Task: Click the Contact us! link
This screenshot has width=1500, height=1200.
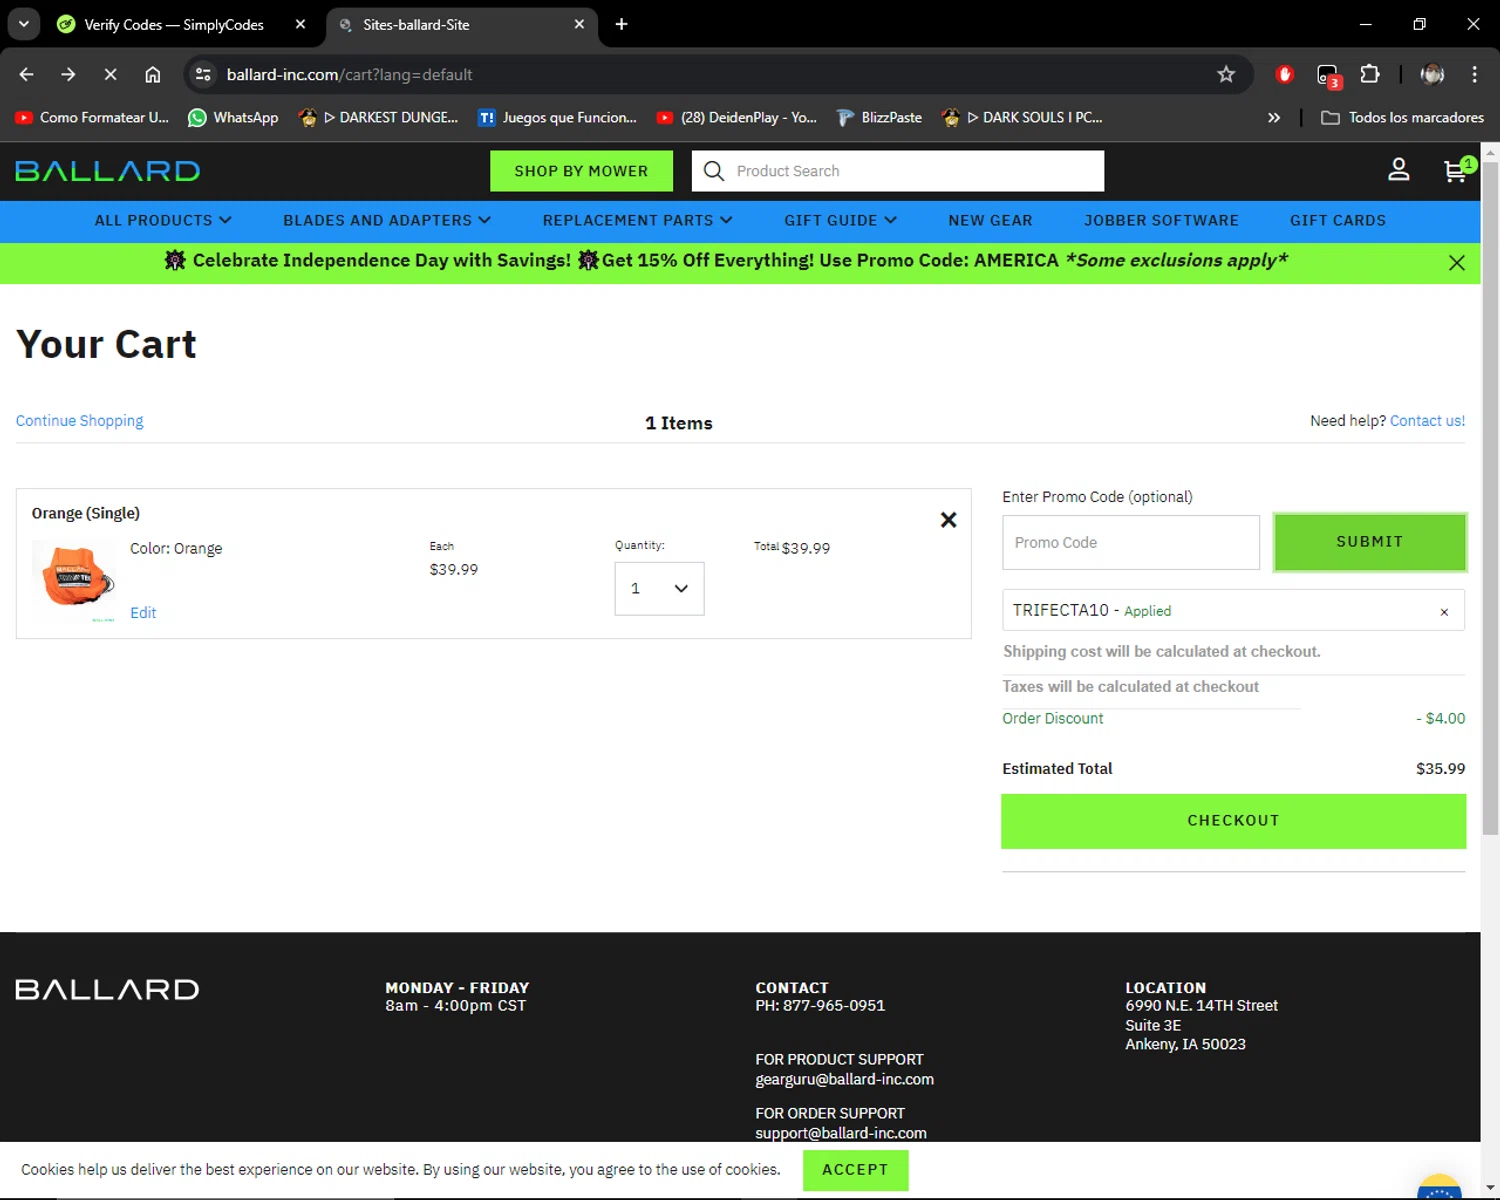Action: point(1427,421)
